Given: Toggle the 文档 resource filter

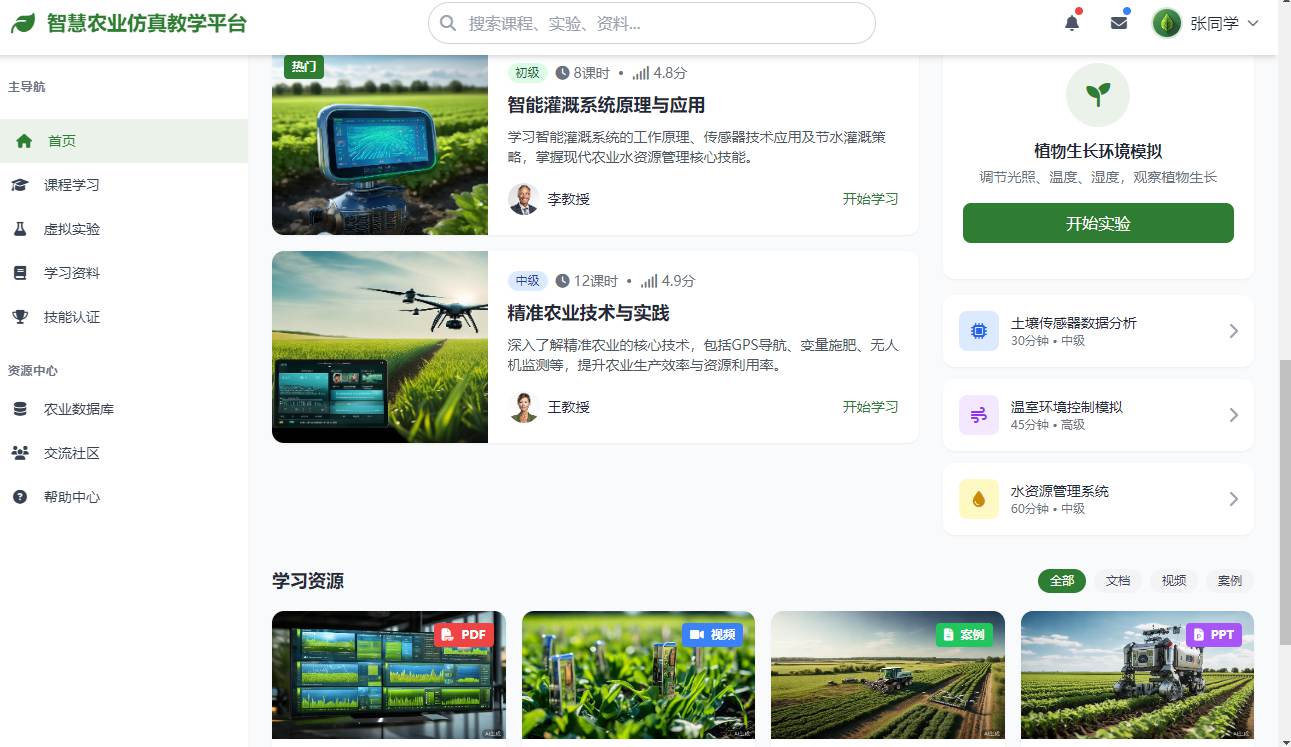Looking at the screenshot, I should click(1117, 580).
